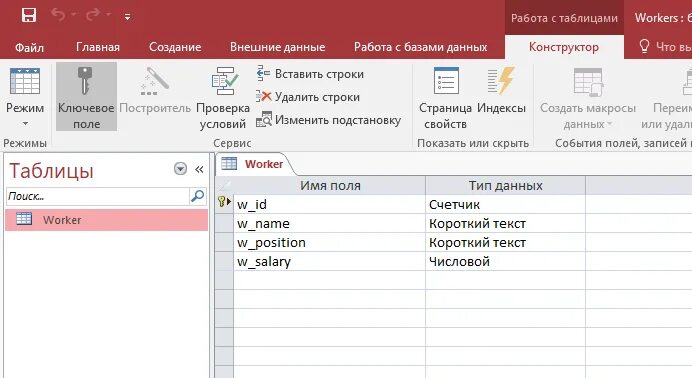
Task: Click the Save floppy disk icon
Action: (x=29, y=16)
